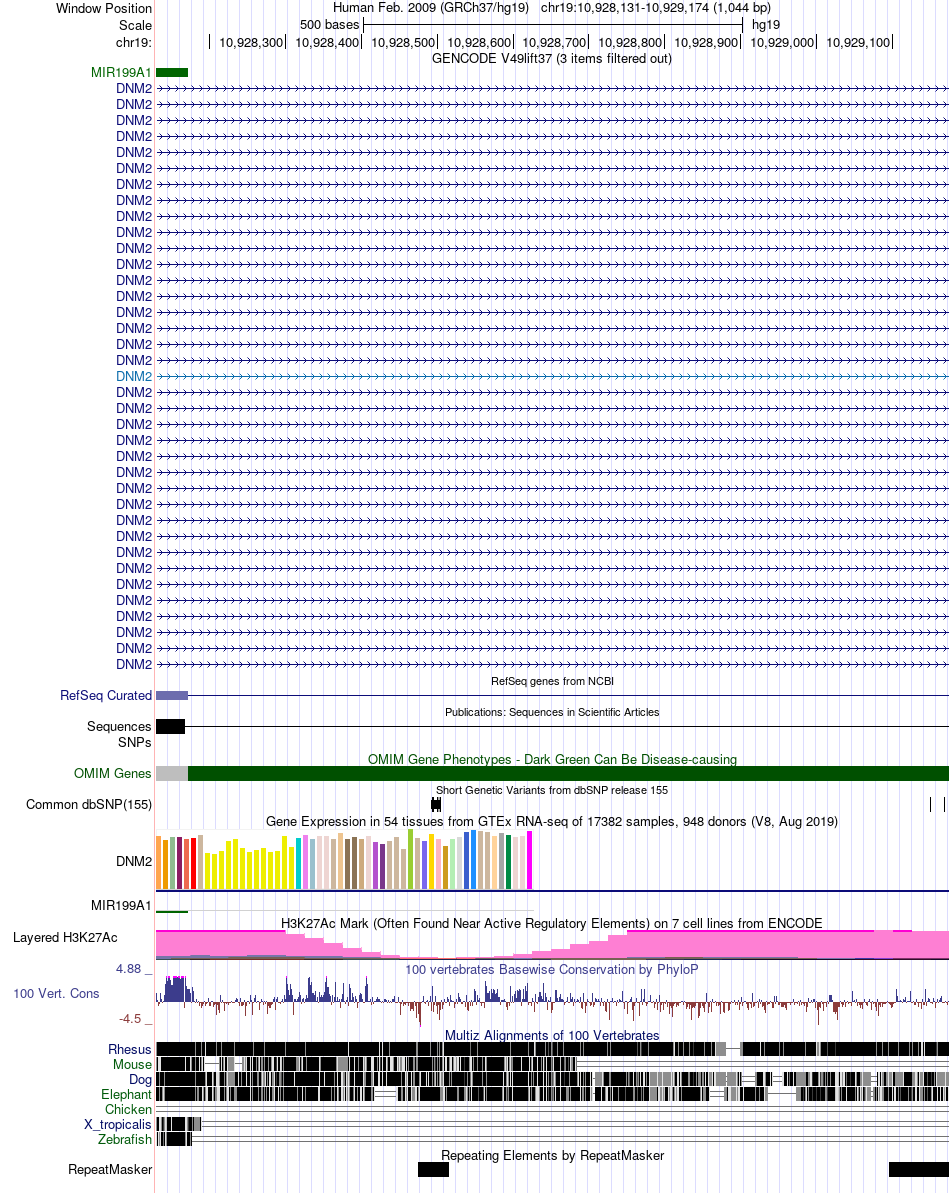950x1193 pixels.
Task: Open the Common dbSNP(155) track label
Action: point(89,804)
